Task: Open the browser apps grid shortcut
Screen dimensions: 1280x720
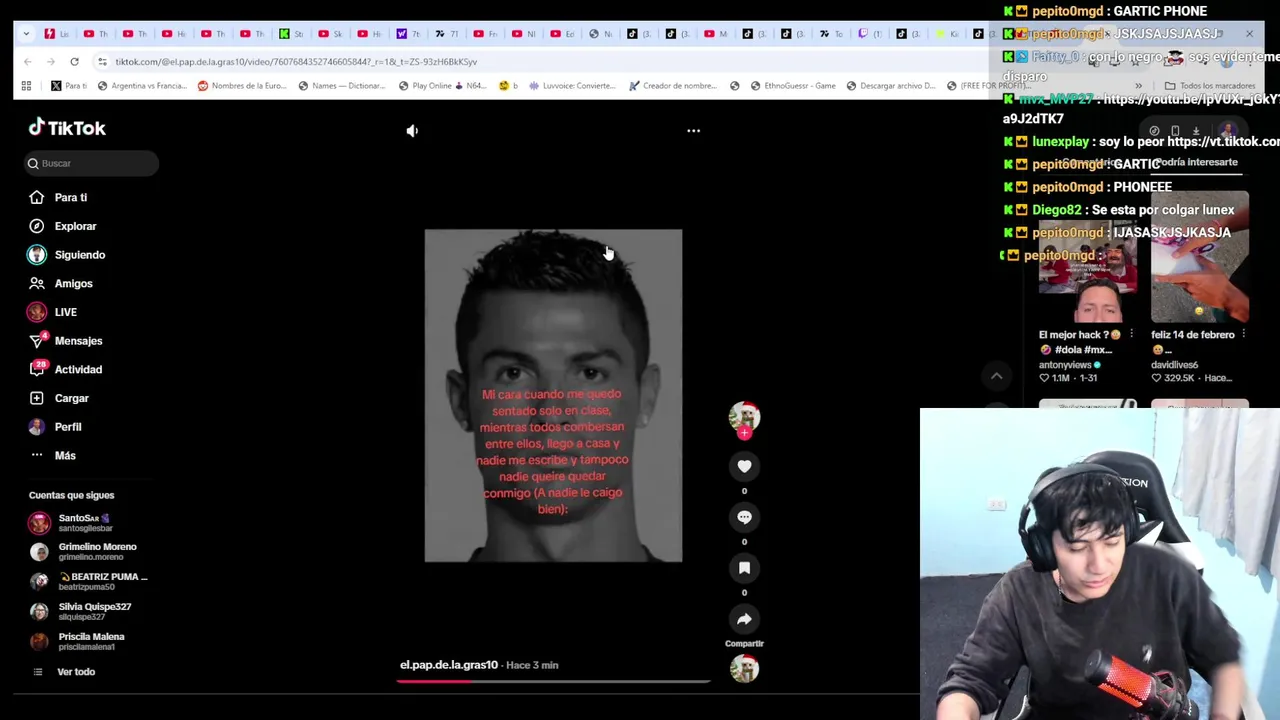Action: [x=26, y=86]
